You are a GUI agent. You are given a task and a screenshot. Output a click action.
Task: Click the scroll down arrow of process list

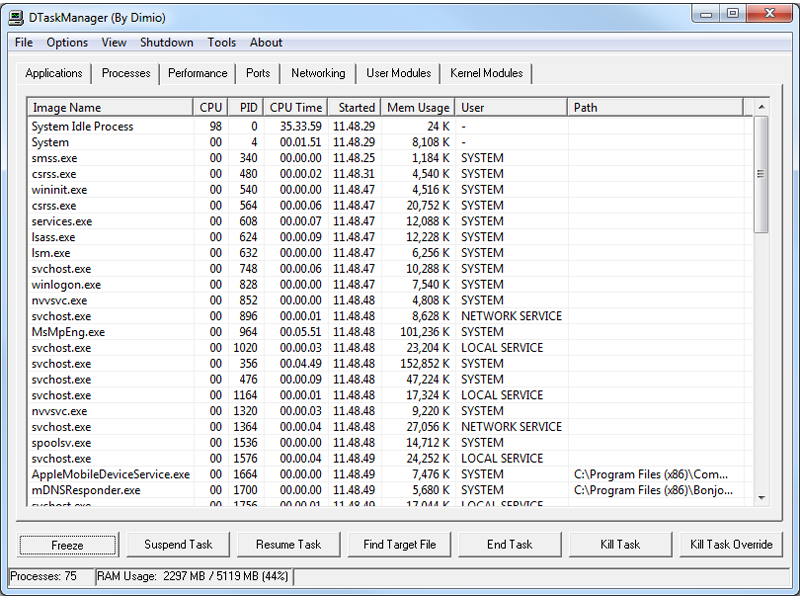pyautogui.click(x=761, y=497)
